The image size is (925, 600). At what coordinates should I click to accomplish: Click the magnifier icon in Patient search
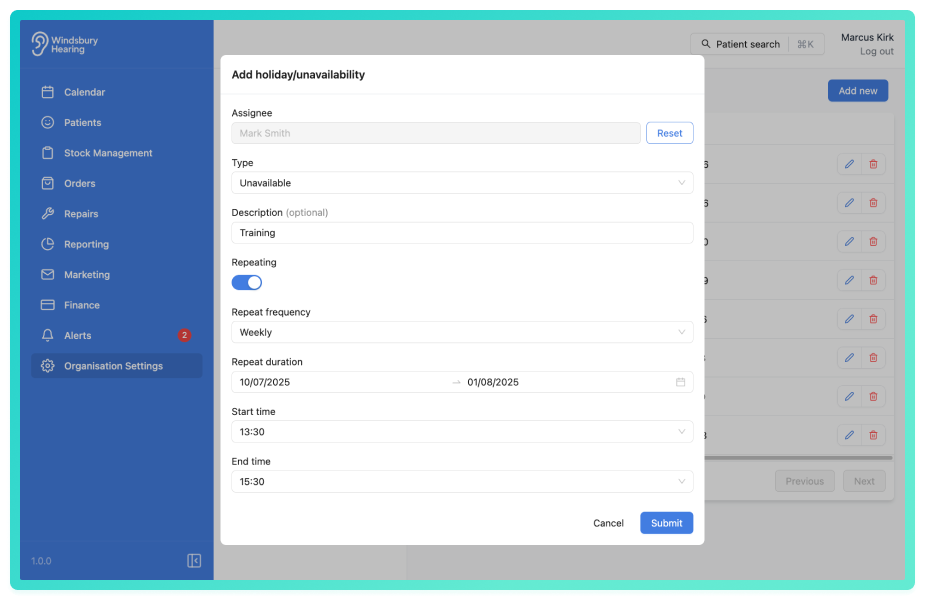706,44
